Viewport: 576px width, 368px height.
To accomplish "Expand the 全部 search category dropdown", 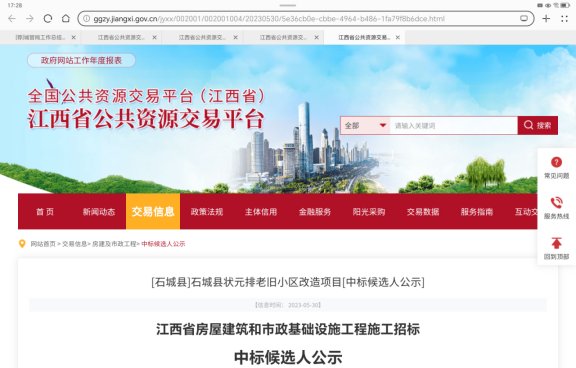I will click(366, 126).
